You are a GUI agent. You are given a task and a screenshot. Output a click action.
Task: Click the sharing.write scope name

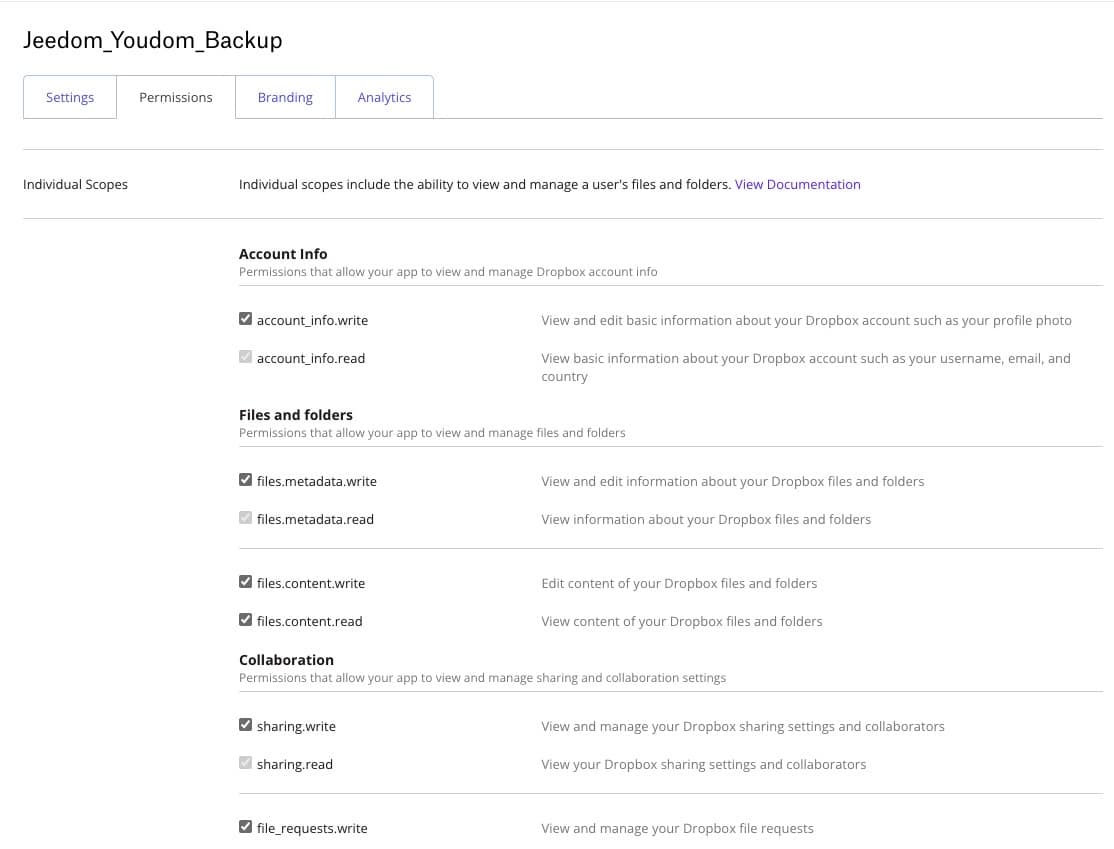pyautogui.click(x=296, y=727)
